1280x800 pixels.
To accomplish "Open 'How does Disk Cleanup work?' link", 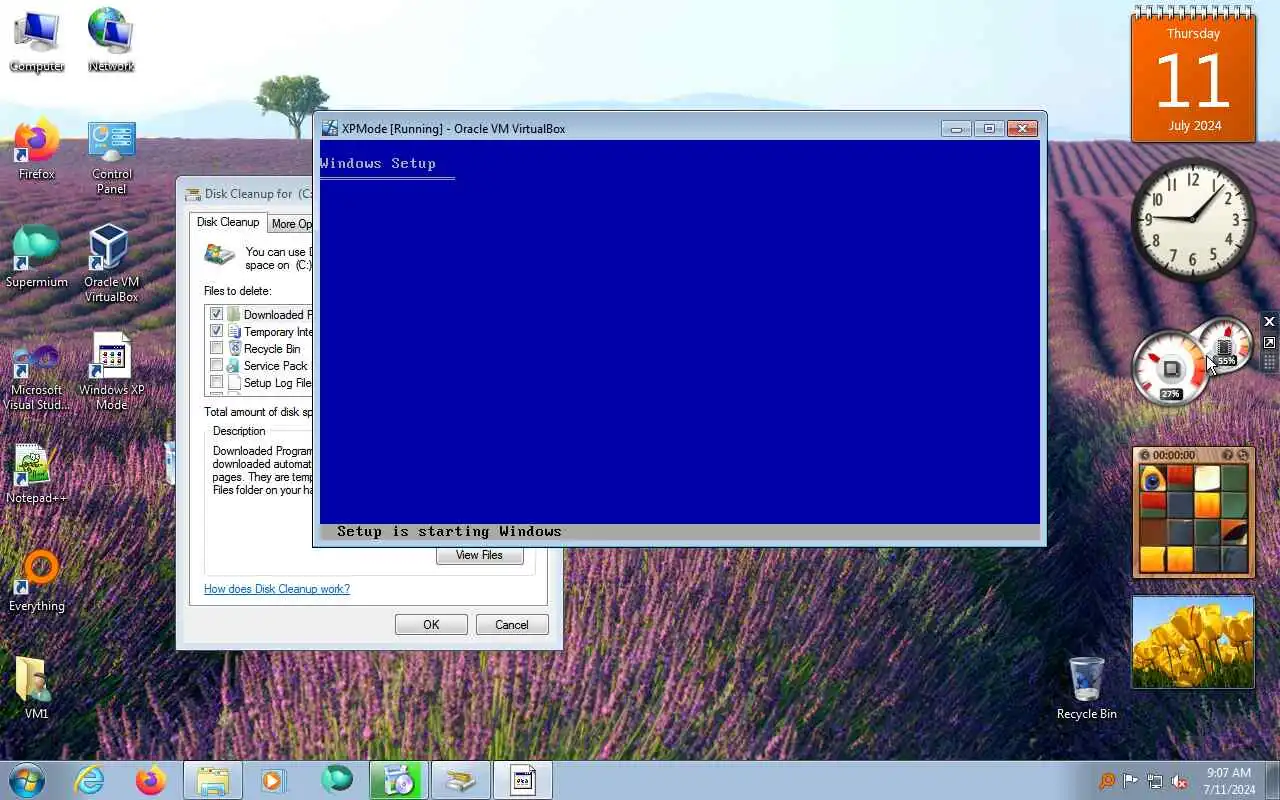I will coord(277,589).
